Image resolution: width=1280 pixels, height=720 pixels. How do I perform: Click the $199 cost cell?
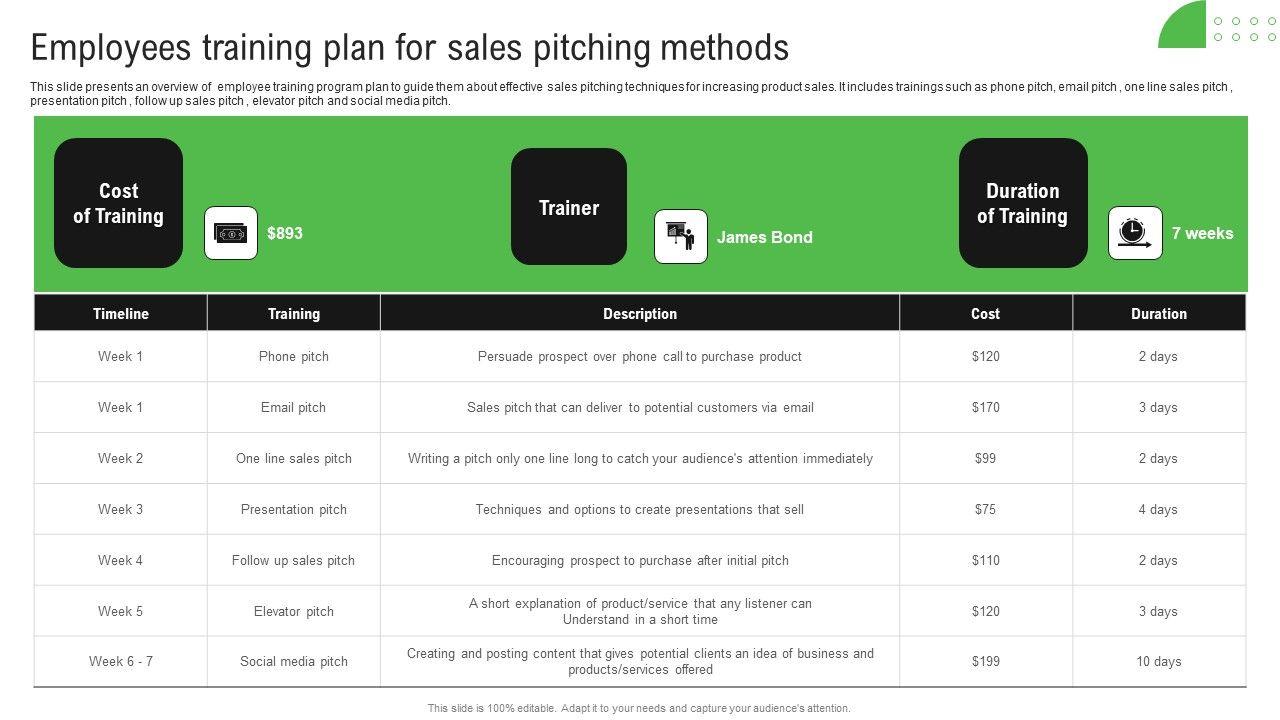(x=985, y=661)
